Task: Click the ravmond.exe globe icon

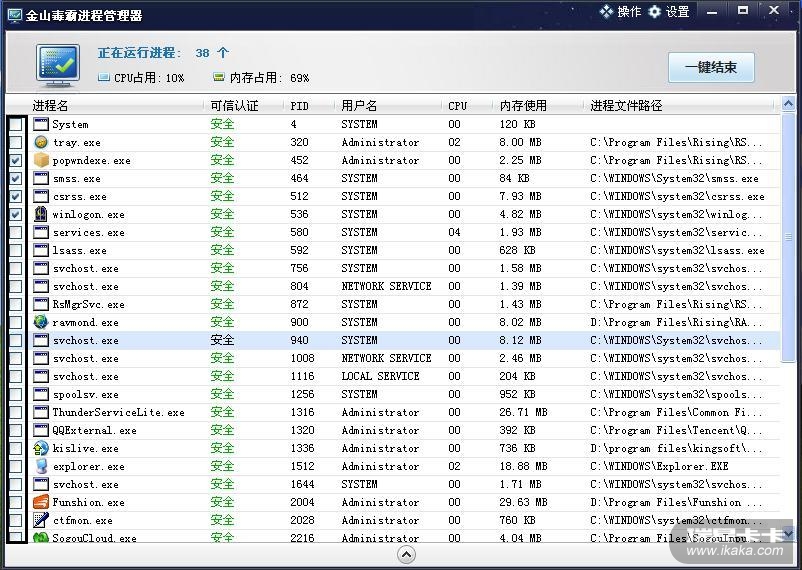Action: [x=41, y=322]
